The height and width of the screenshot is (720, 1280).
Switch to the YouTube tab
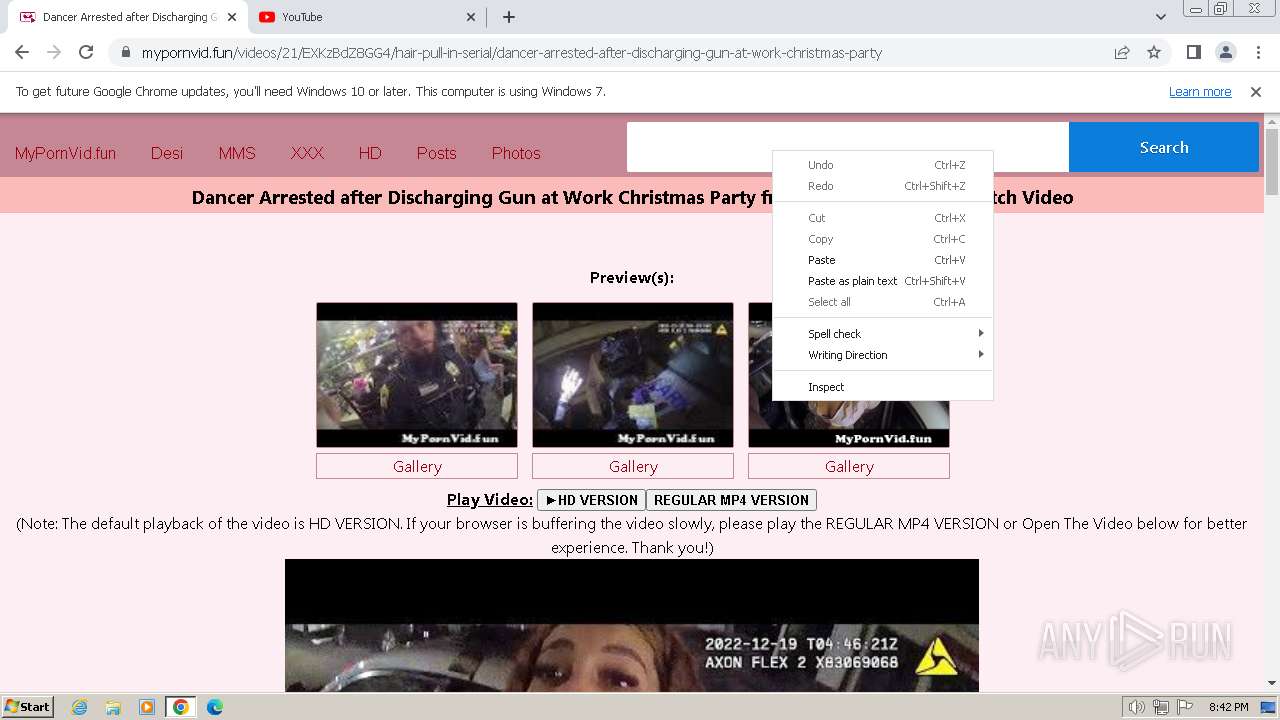(366, 17)
